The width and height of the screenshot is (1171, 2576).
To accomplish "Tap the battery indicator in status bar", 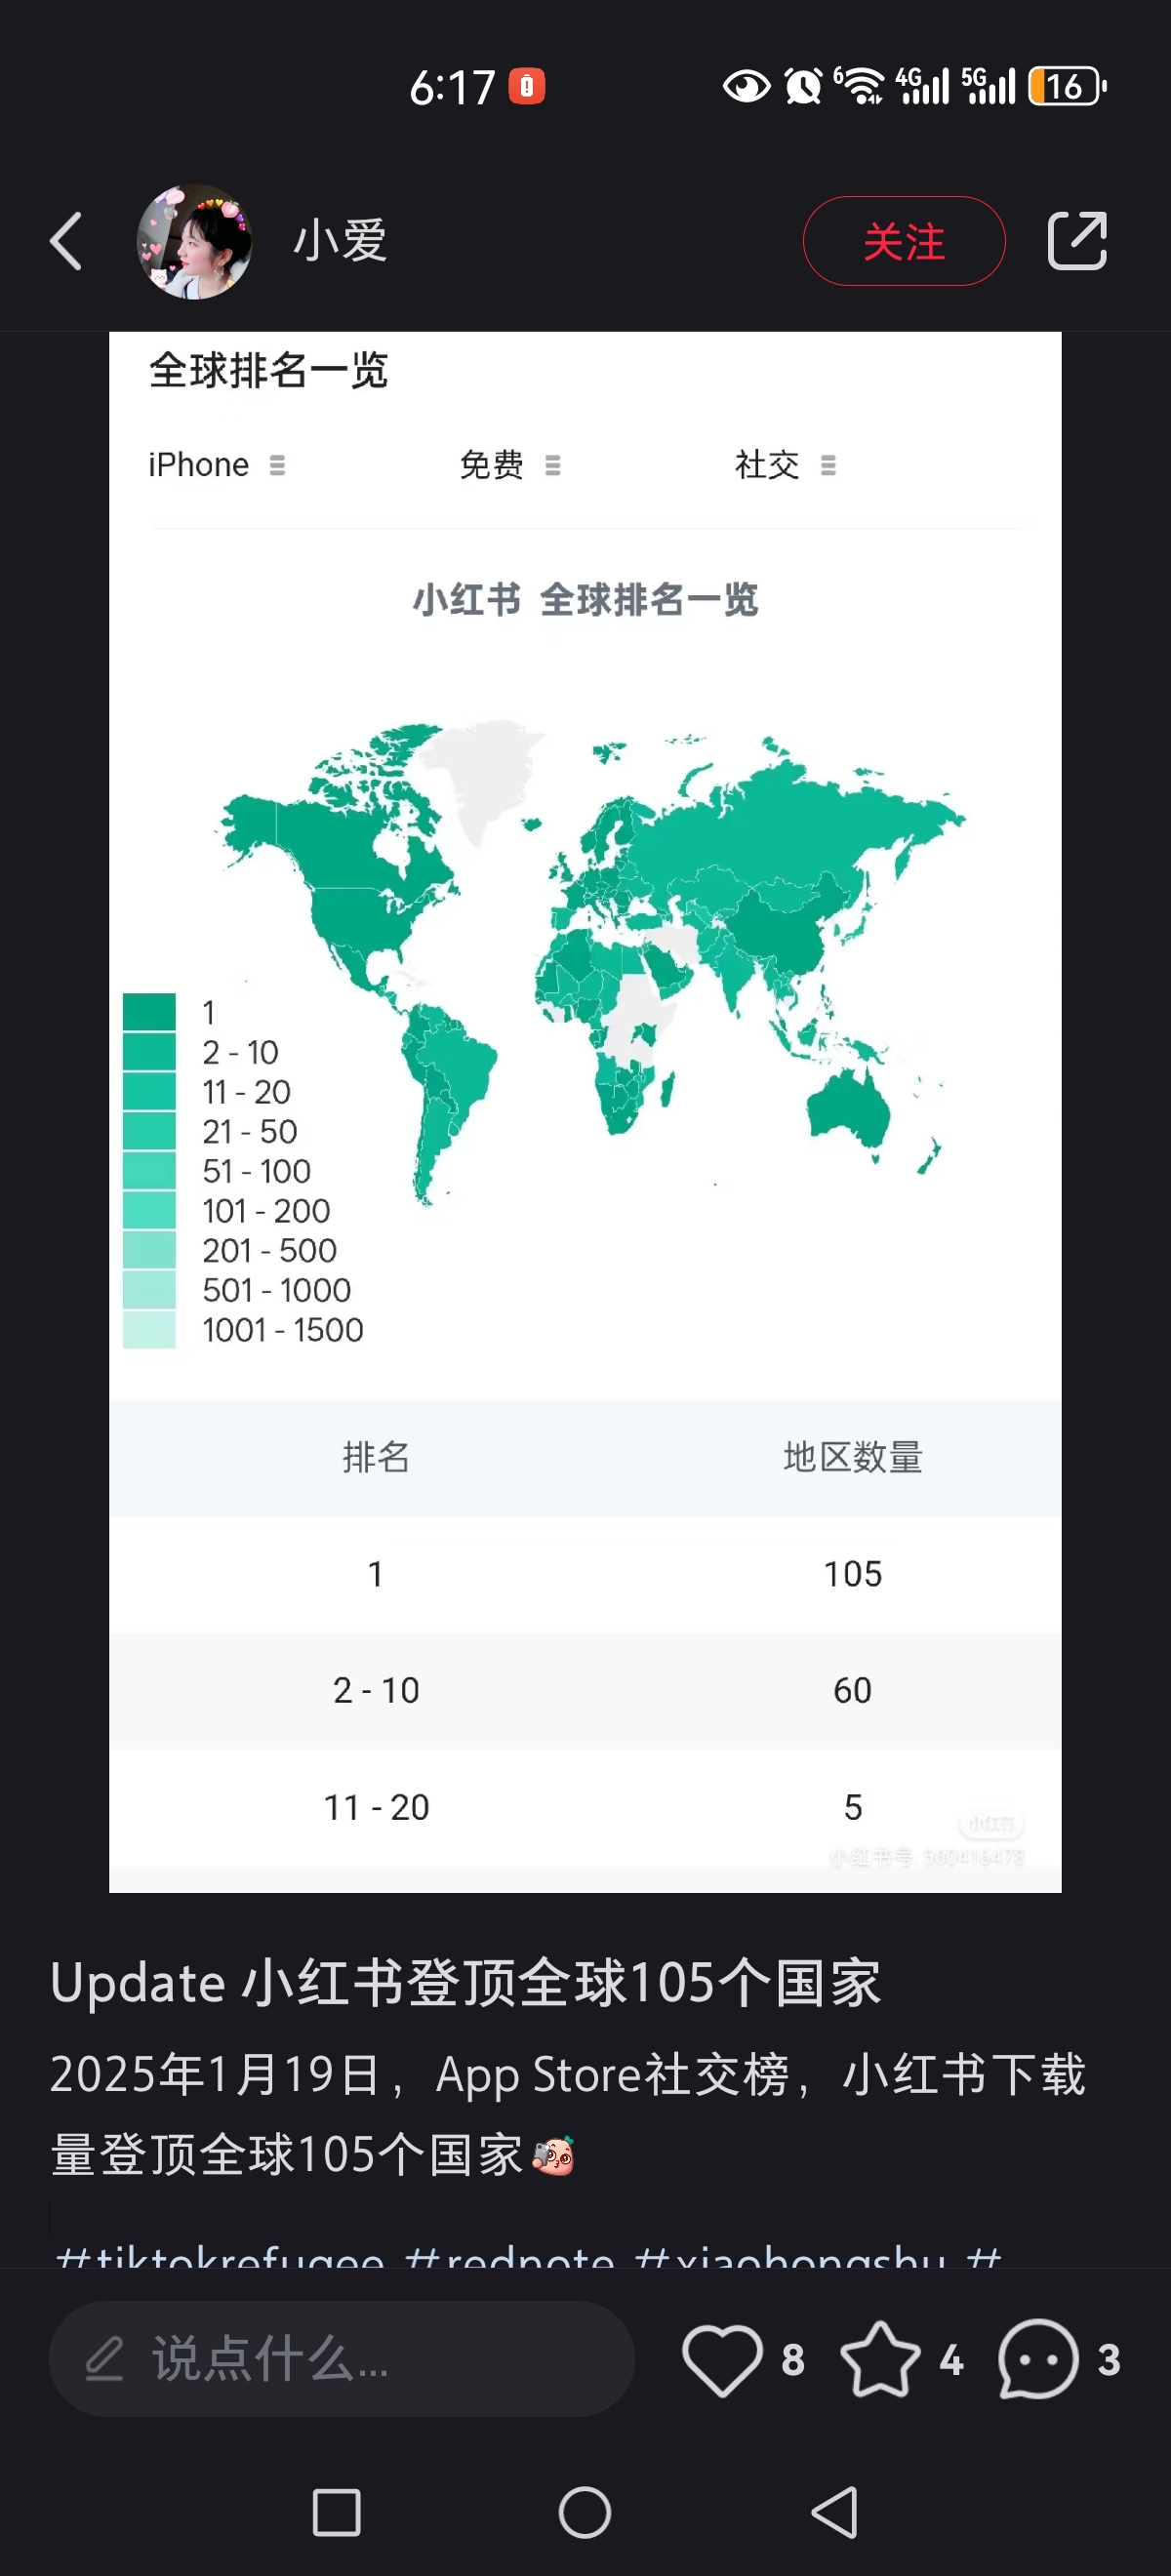I will pyautogui.click(x=1066, y=87).
